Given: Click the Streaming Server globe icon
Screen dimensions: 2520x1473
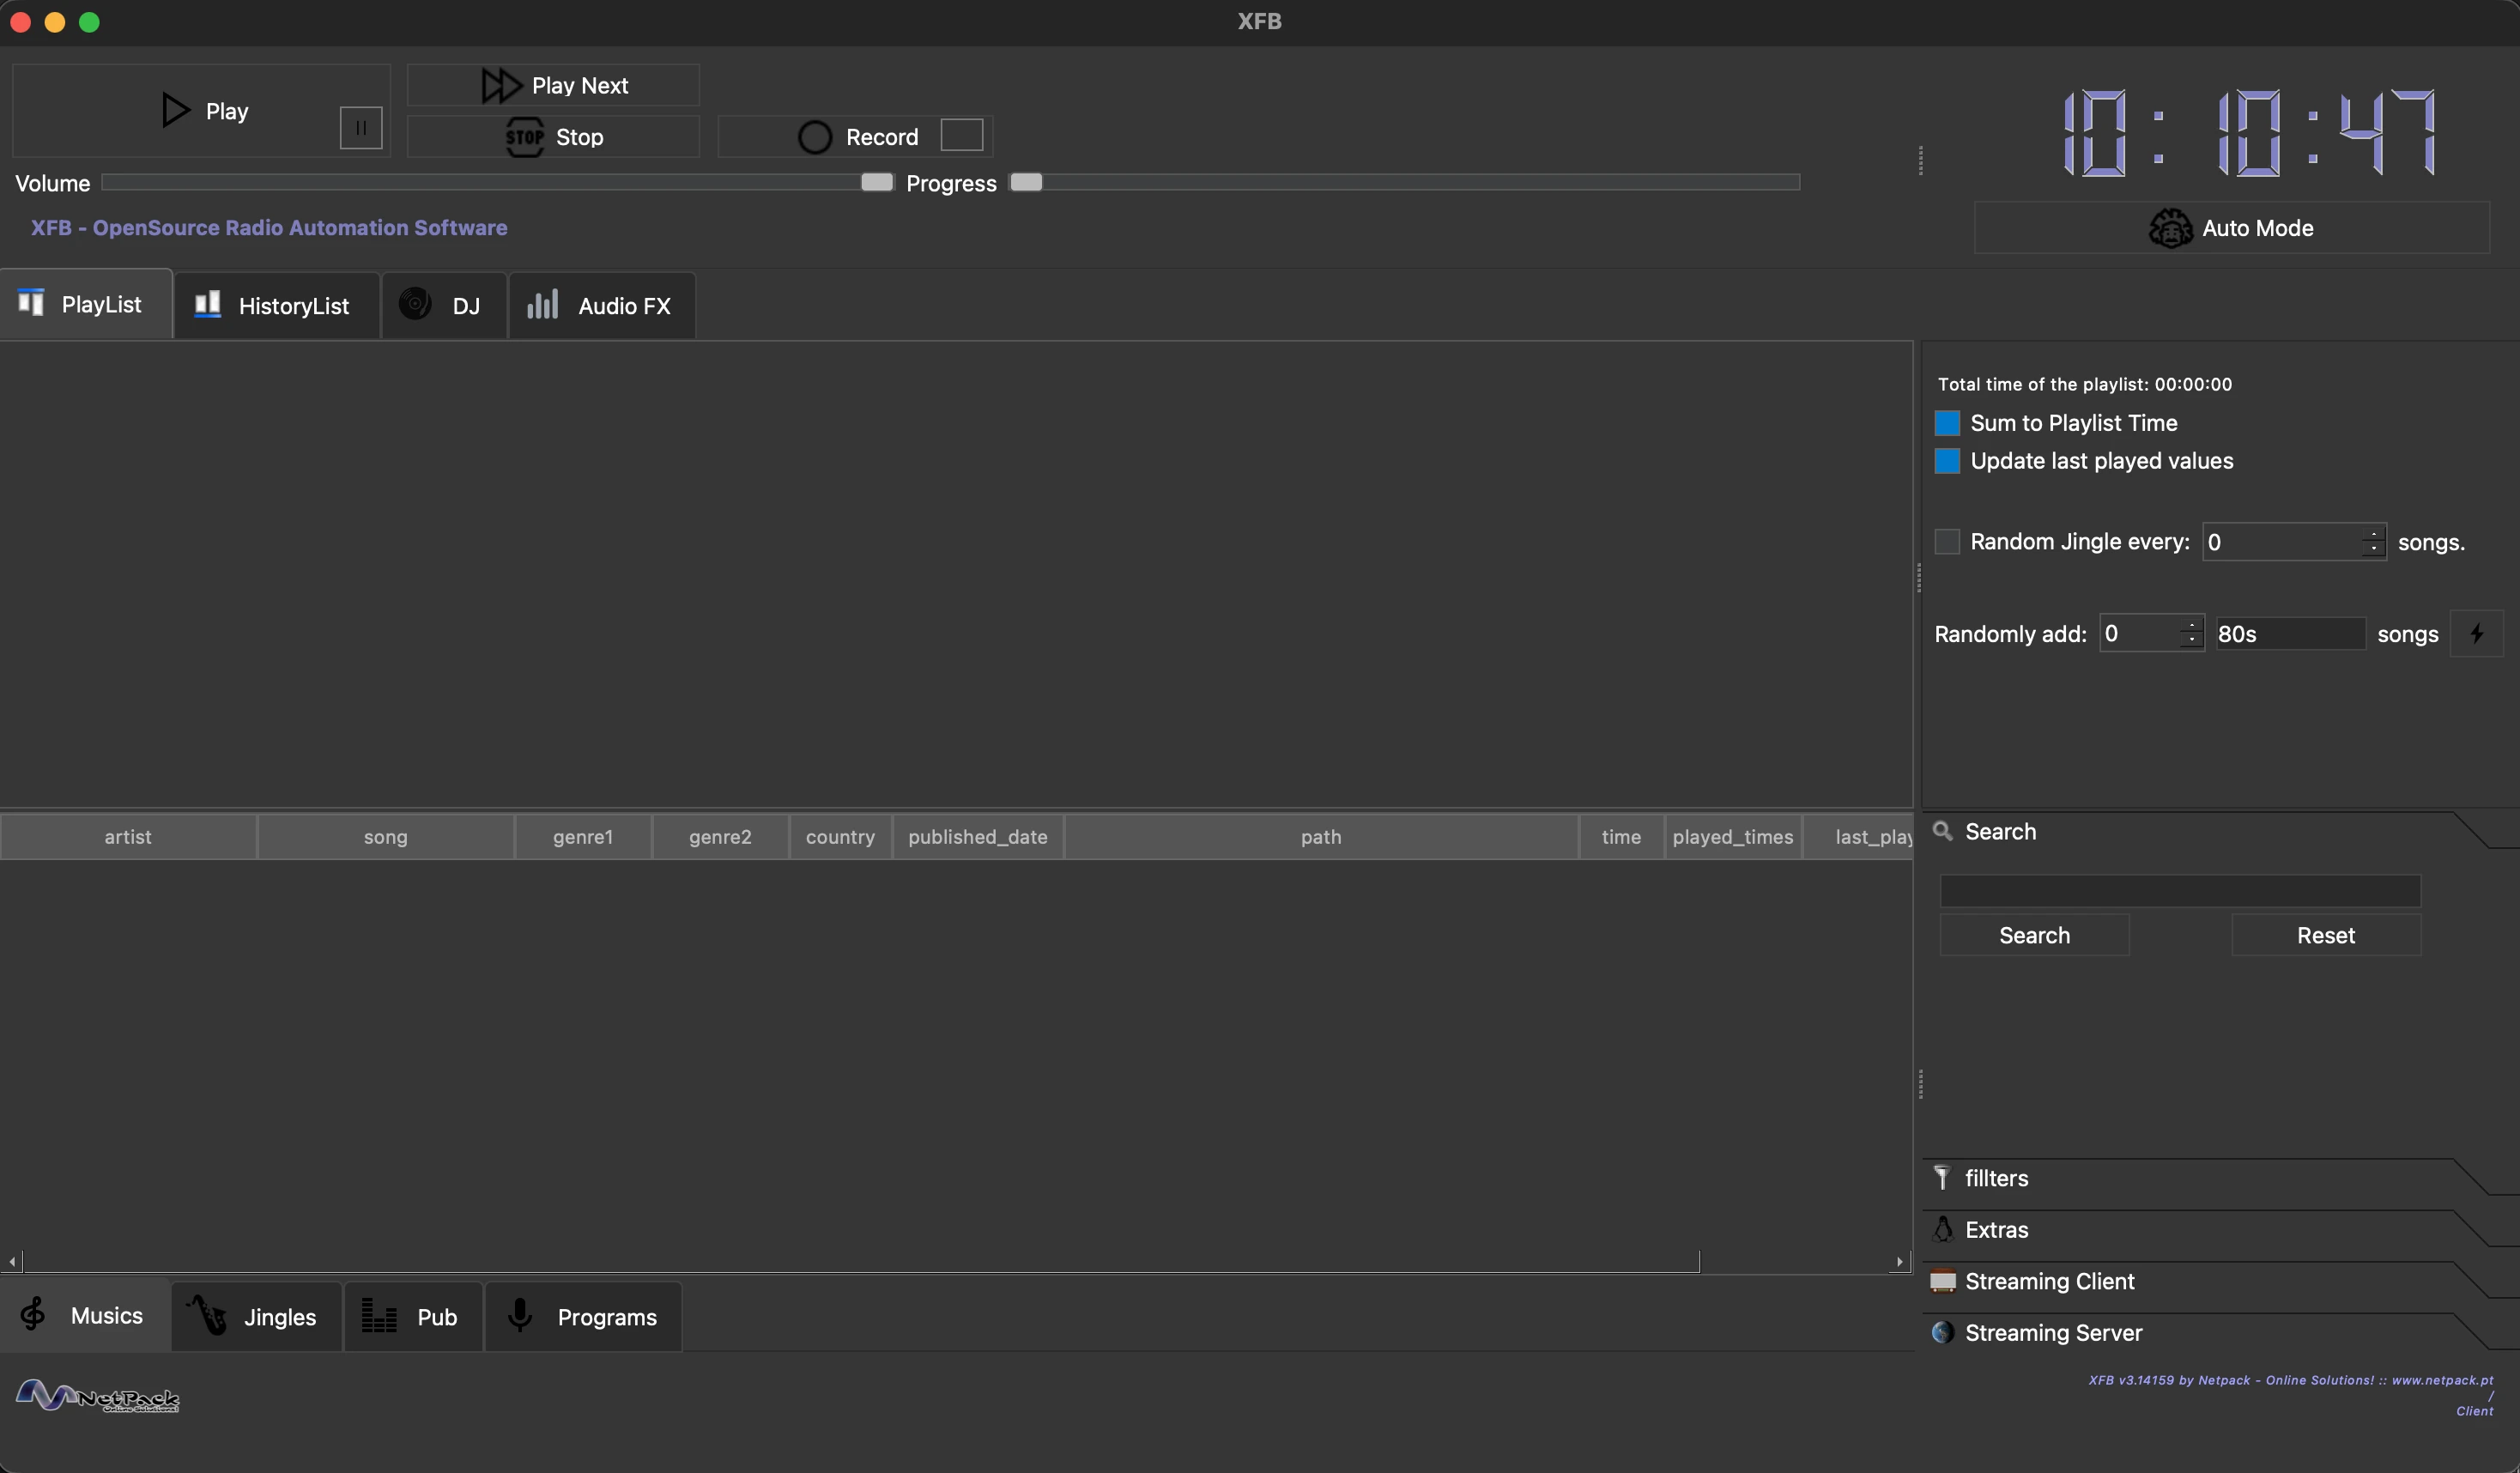Looking at the screenshot, I should 1943,1333.
